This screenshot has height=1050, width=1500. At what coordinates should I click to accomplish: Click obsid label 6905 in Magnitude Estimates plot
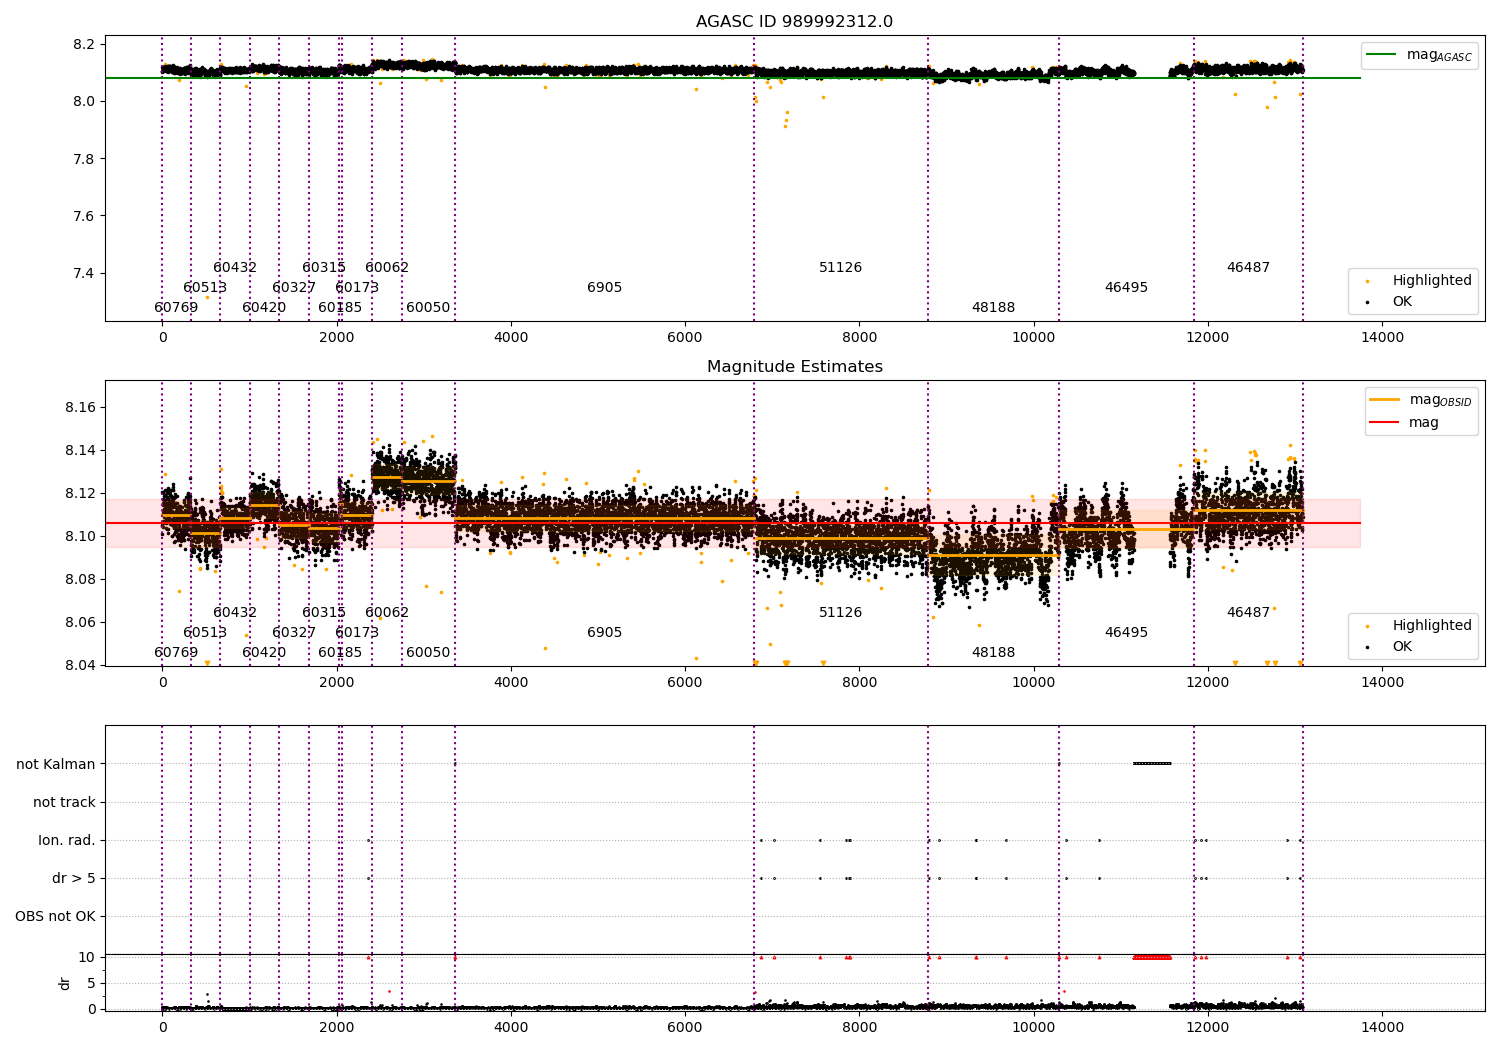(x=604, y=633)
